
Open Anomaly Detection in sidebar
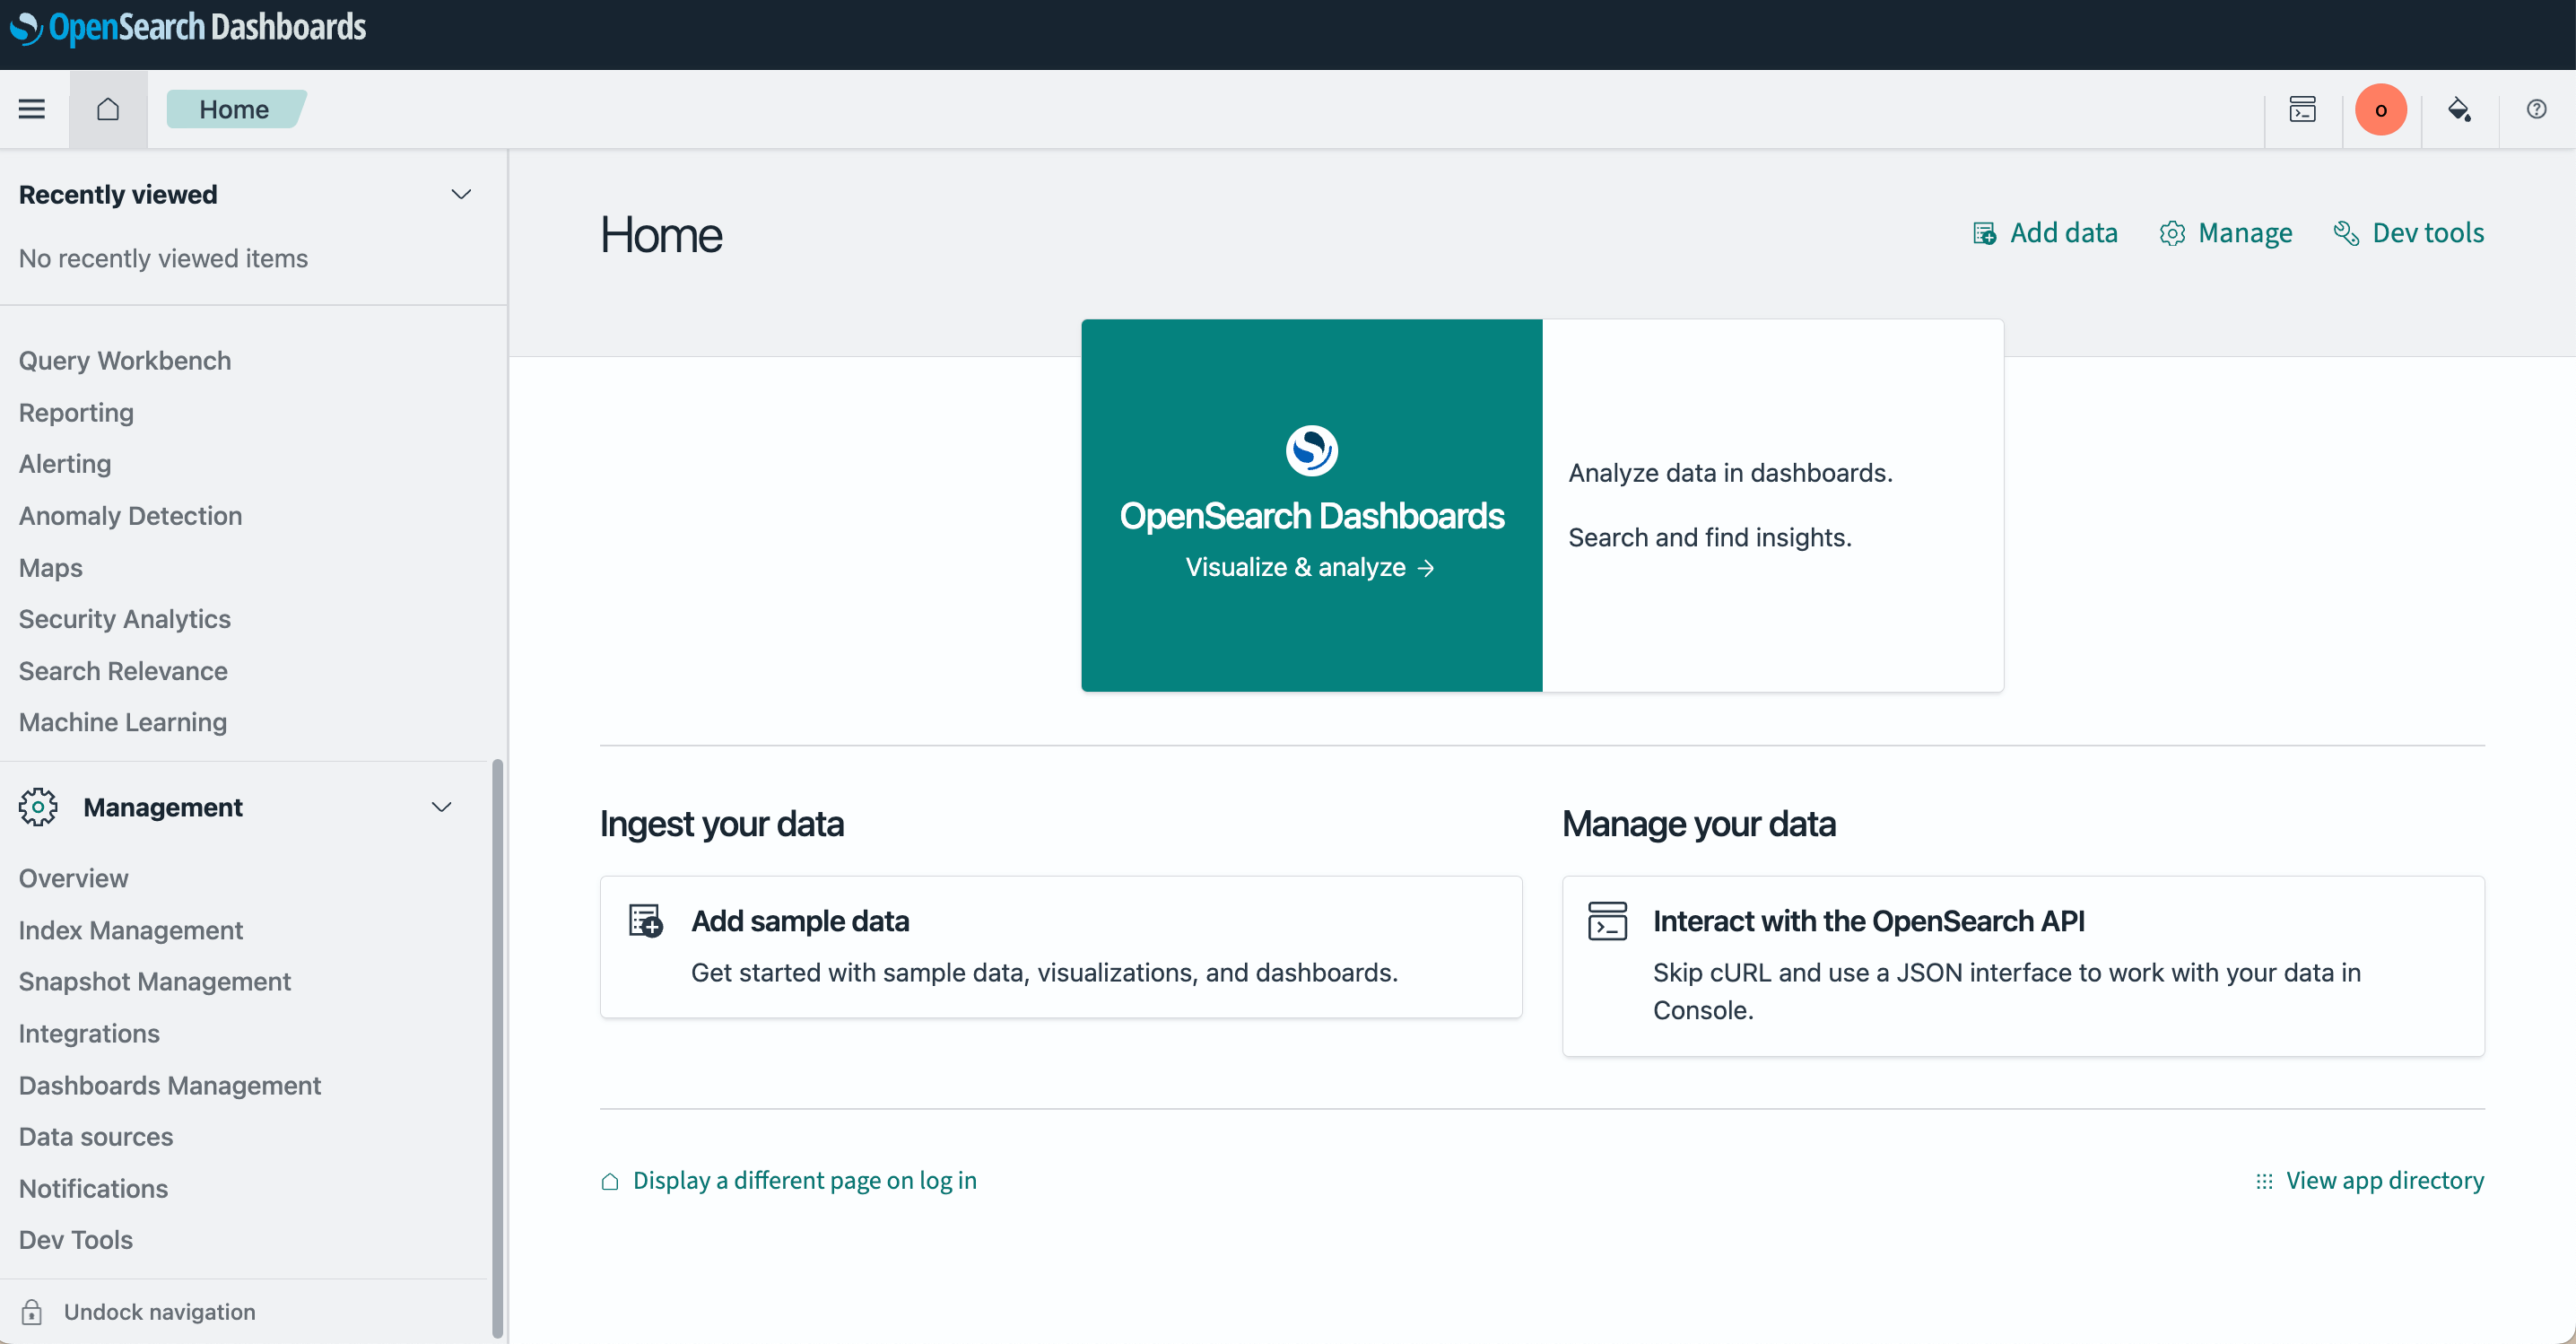(x=130, y=515)
